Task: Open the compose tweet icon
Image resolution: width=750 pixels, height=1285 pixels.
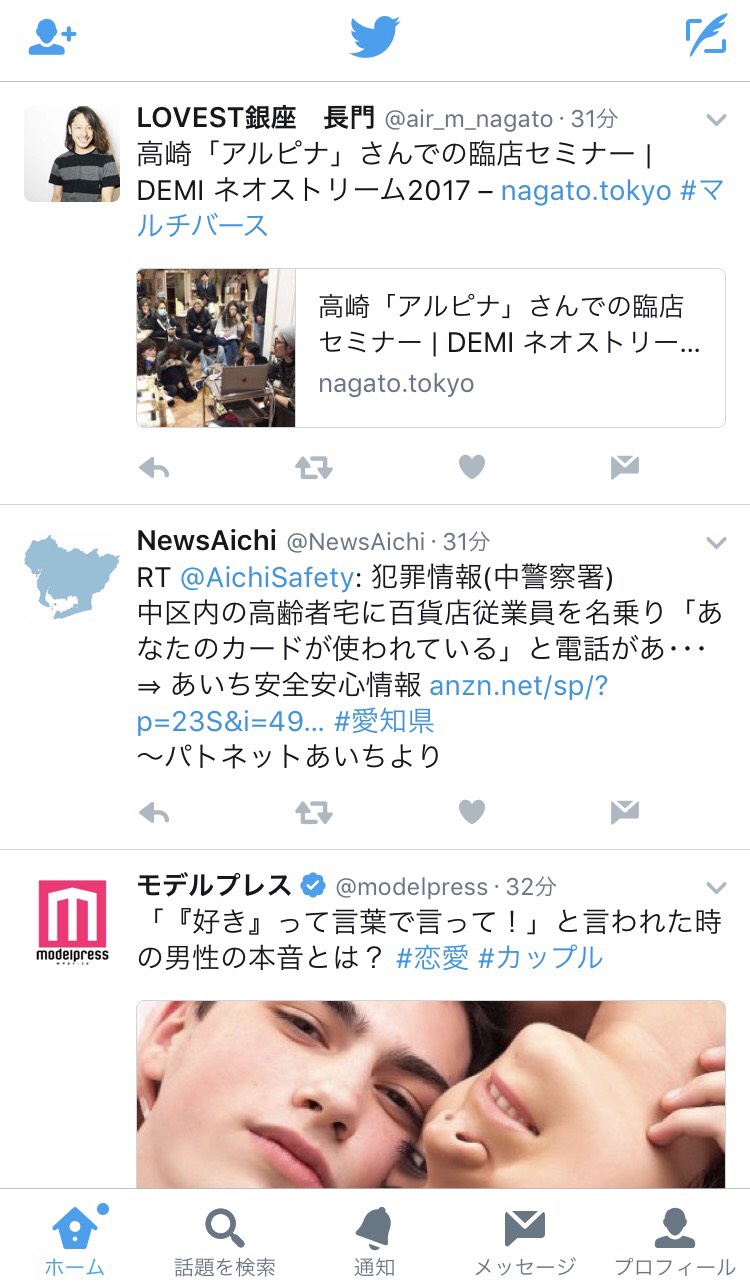Action: [x=706, y=37]
